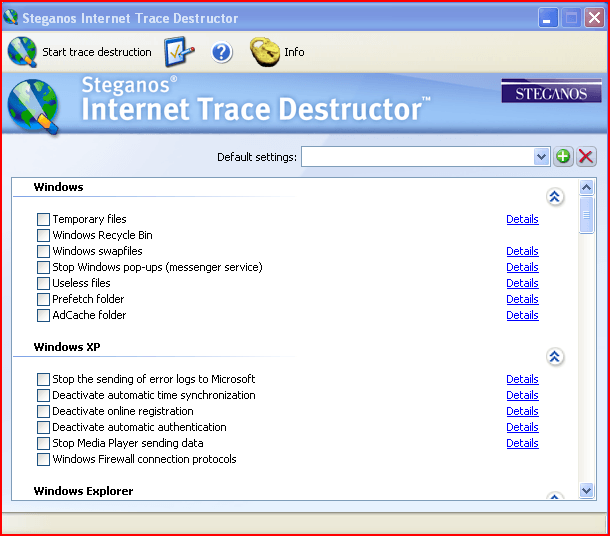This screenshot has height=536, width=610.
Task: Click the Info toolbar label
Action: [294, 52]
